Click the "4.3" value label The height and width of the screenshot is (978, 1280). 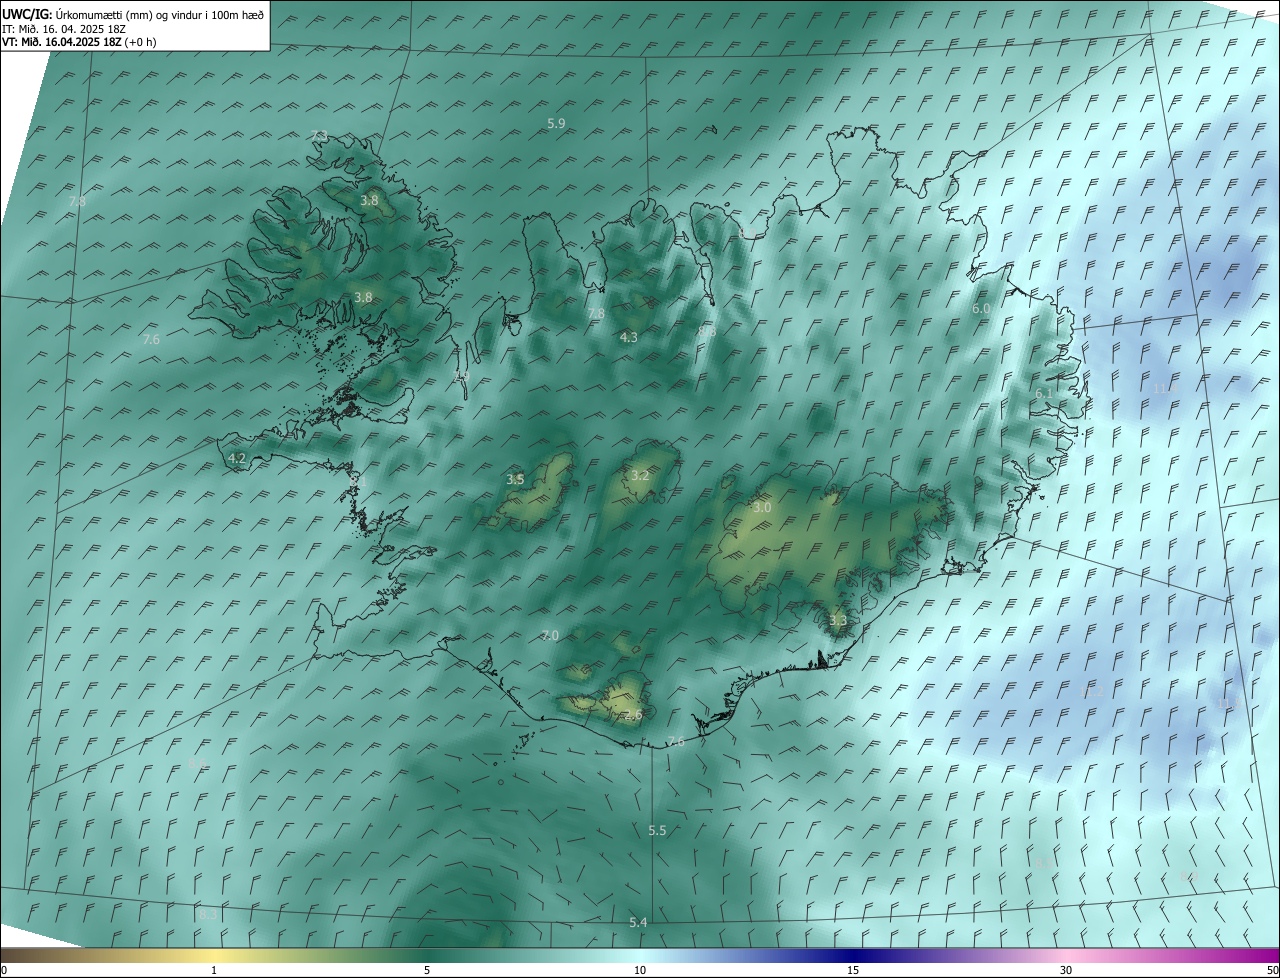(629, 338)
